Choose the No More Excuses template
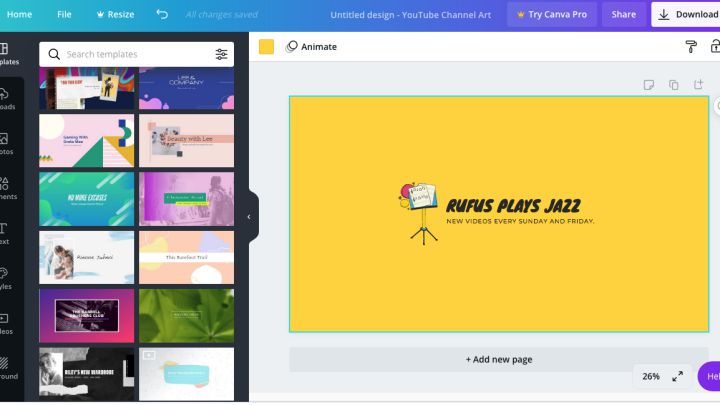The width and height of the screenshot is (720, 405). (87, 199)
